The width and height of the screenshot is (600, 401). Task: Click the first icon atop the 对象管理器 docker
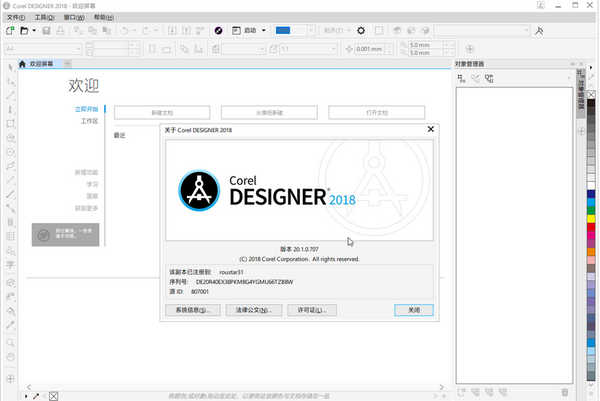pyautogui.click(x=461, y=79)
